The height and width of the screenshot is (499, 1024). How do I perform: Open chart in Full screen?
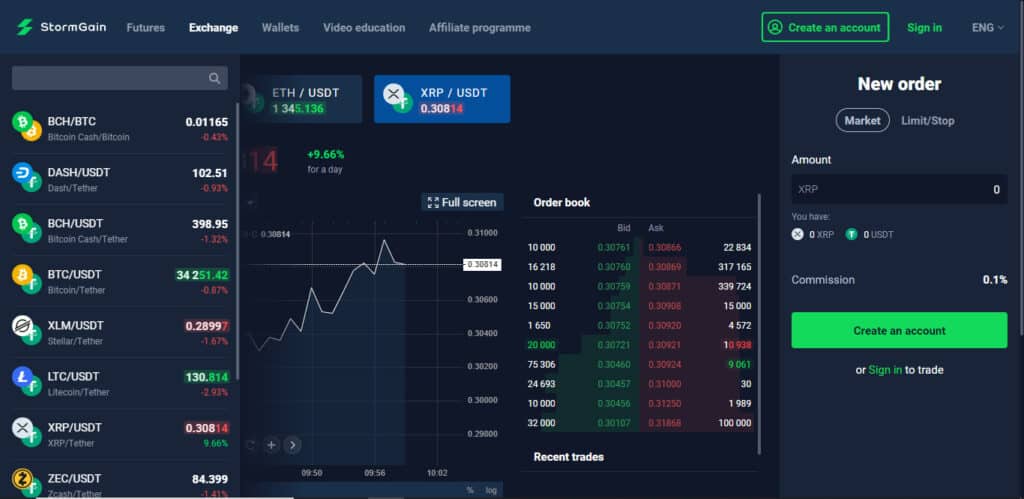(462, 202)
